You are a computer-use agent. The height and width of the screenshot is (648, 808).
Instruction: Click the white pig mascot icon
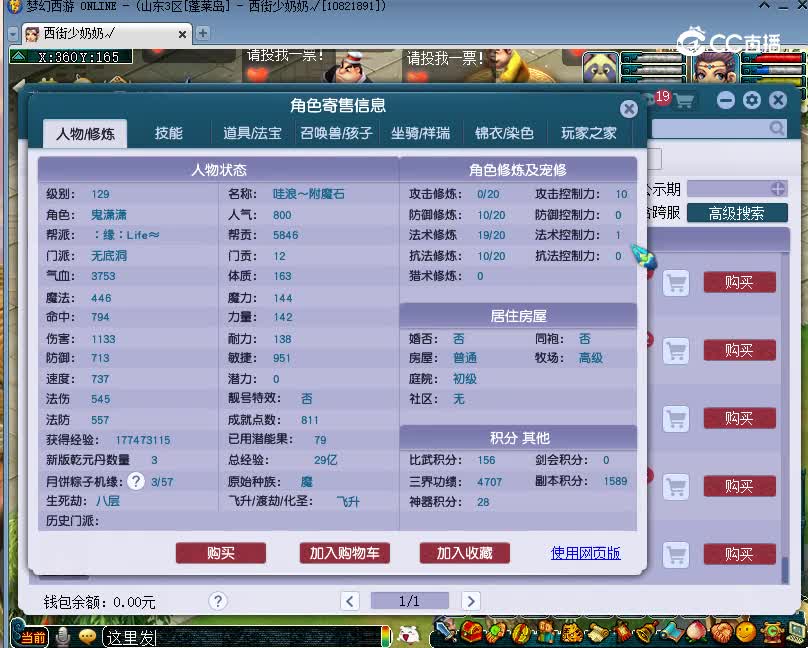410,636
